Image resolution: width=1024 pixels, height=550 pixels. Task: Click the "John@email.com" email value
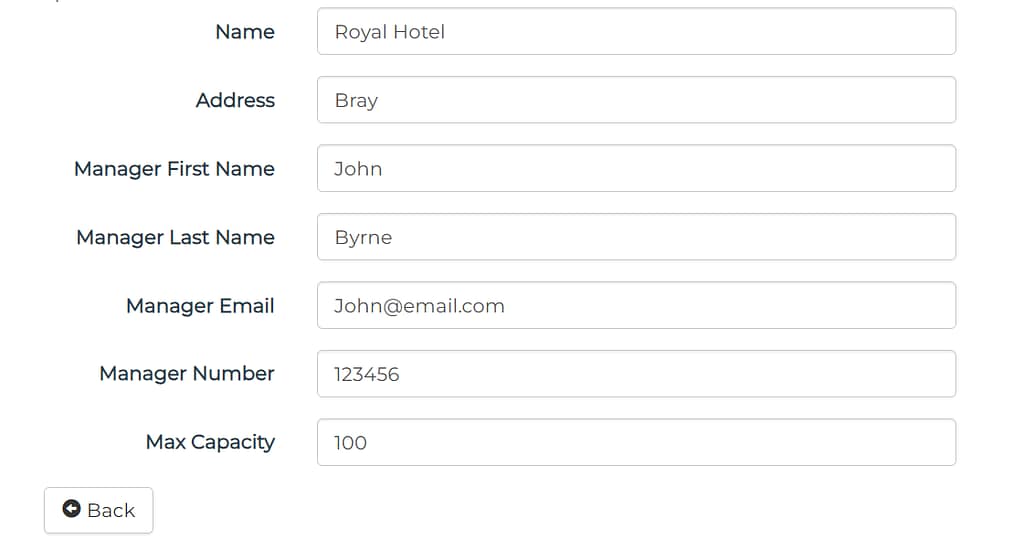419,306
